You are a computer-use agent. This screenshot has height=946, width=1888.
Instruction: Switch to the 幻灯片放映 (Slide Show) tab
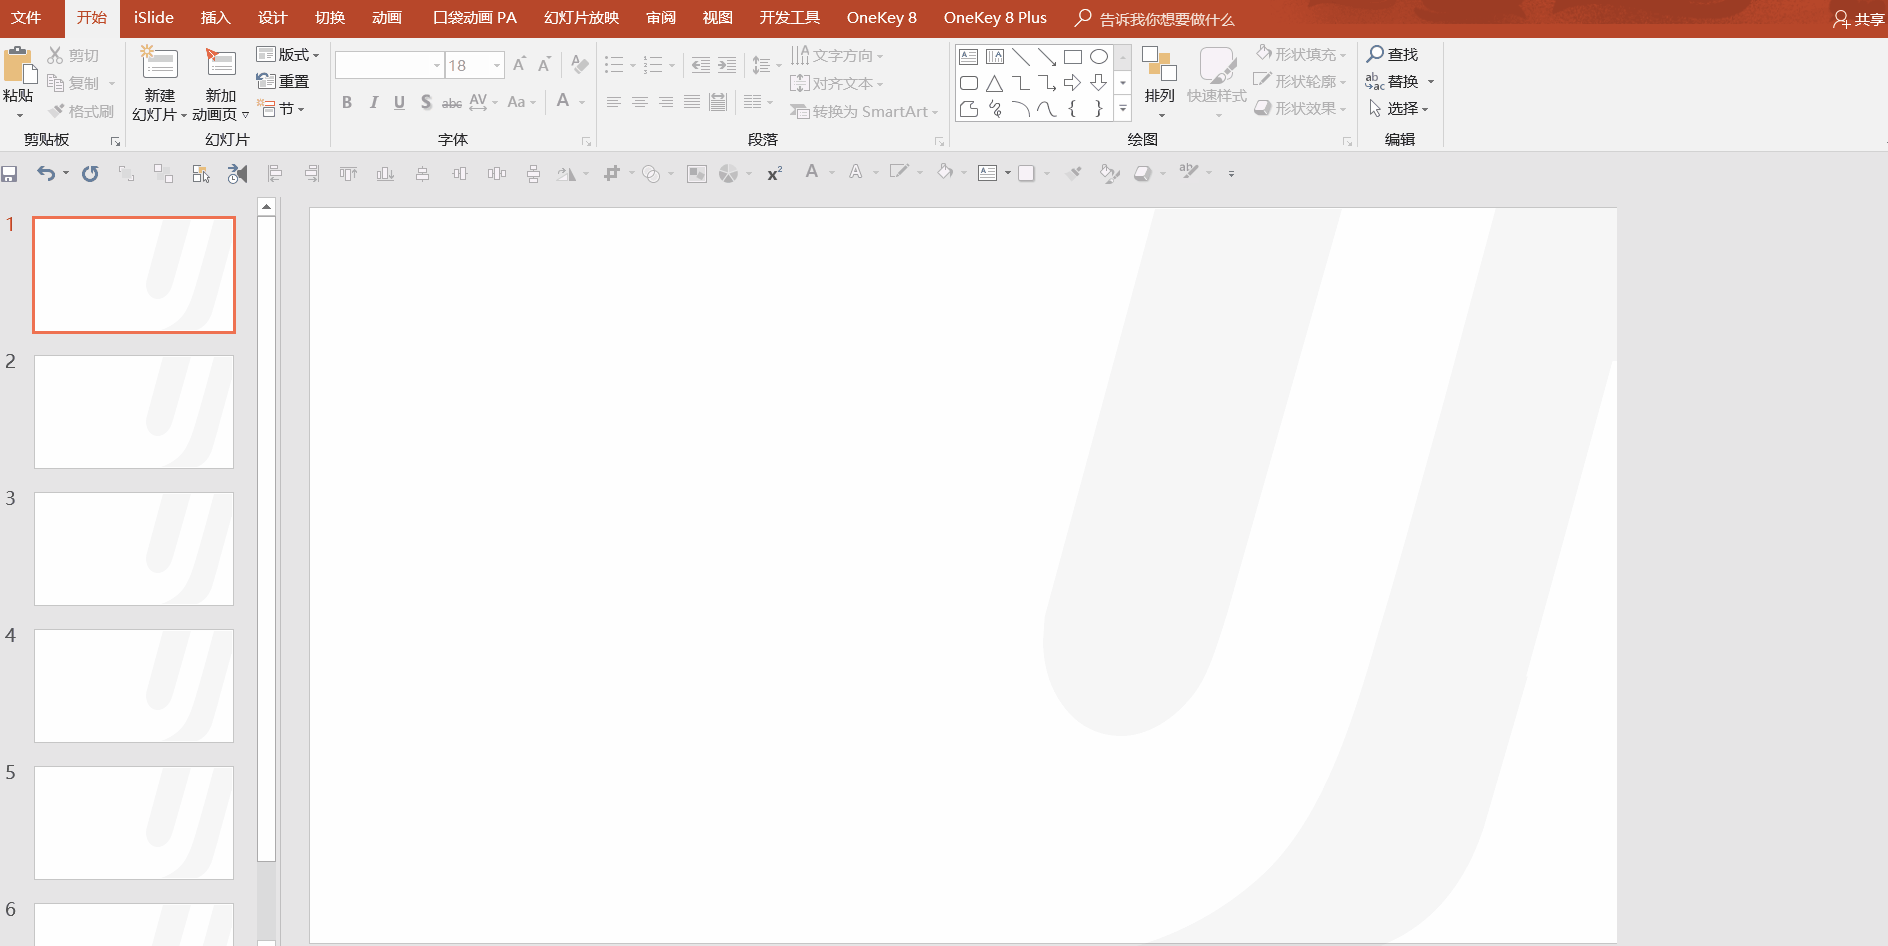click(581, 18)
